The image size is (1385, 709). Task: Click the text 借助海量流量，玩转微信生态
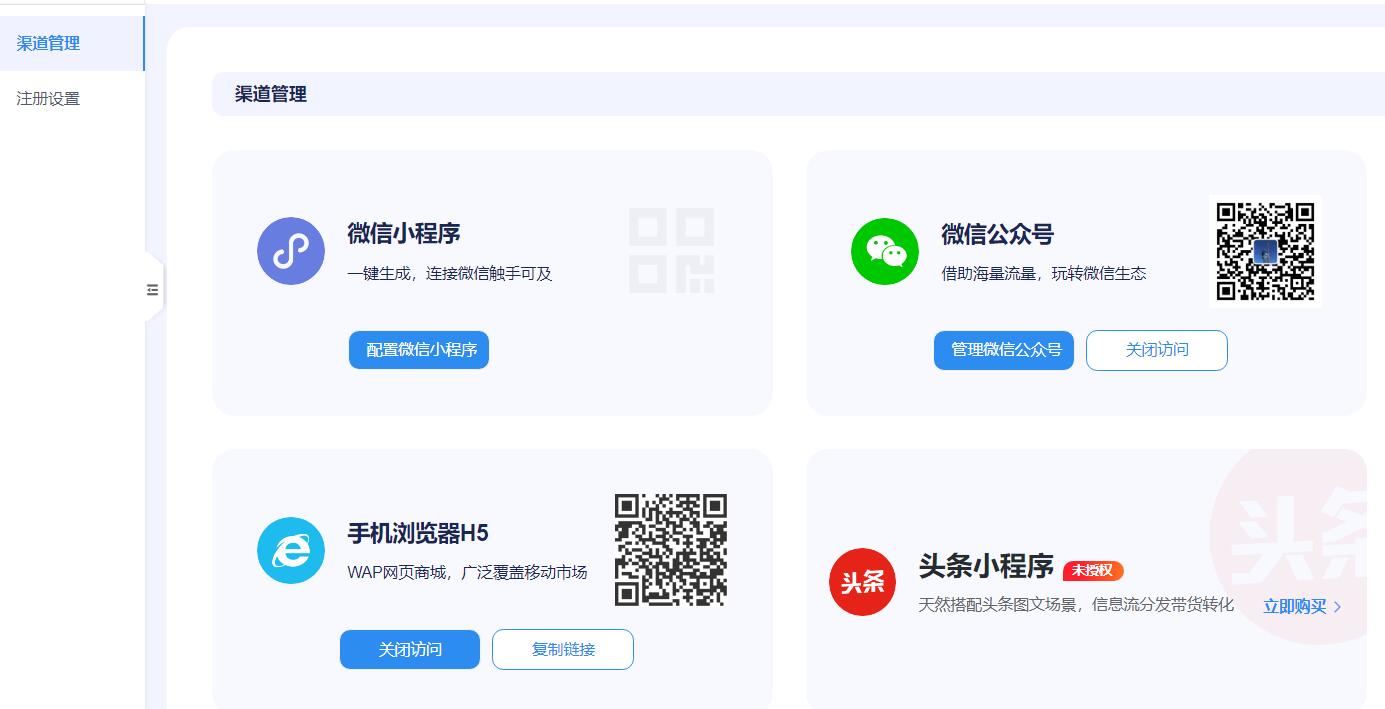click(1044, 274)
